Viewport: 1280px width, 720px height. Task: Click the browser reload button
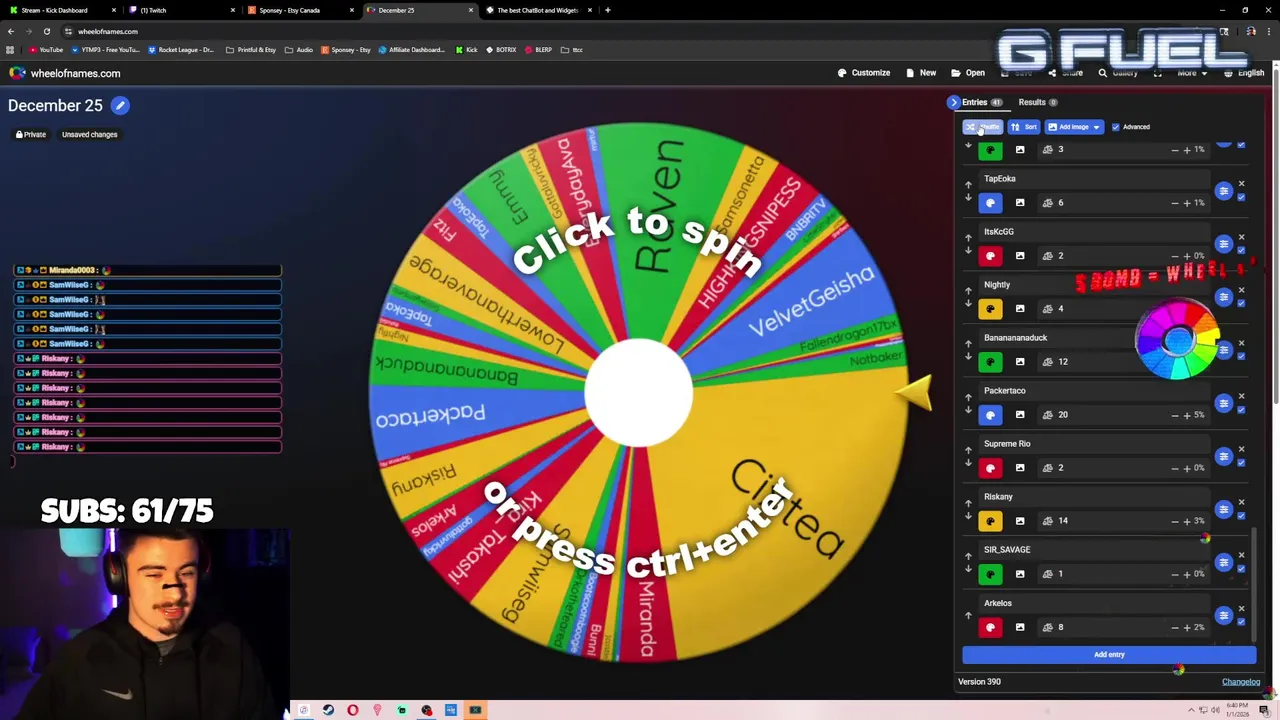click(x=46, y=31)
